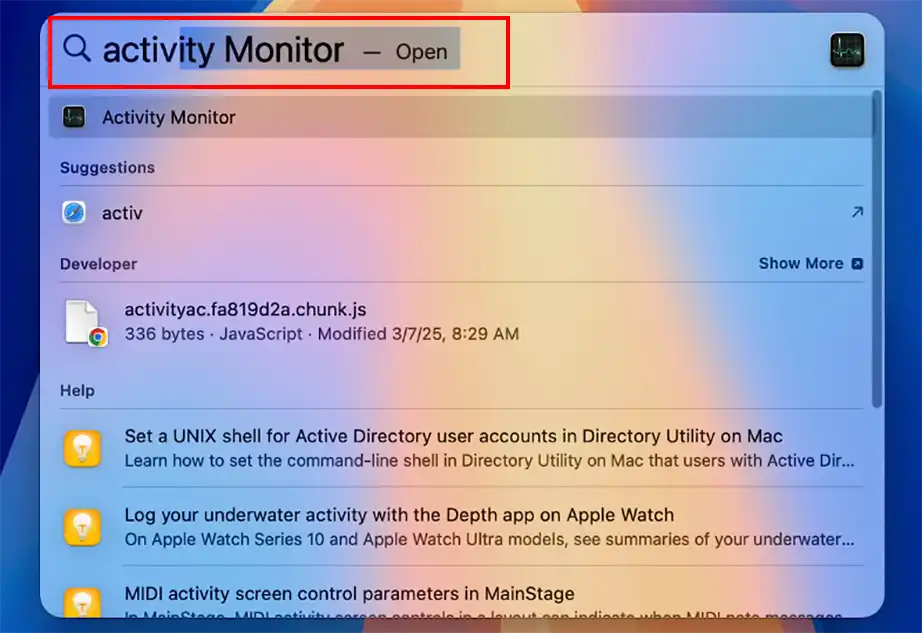This screenshot has height=633, width=922.
Task: Click the Developer section header
Action: pyautogui.click(x=98, y=264)
